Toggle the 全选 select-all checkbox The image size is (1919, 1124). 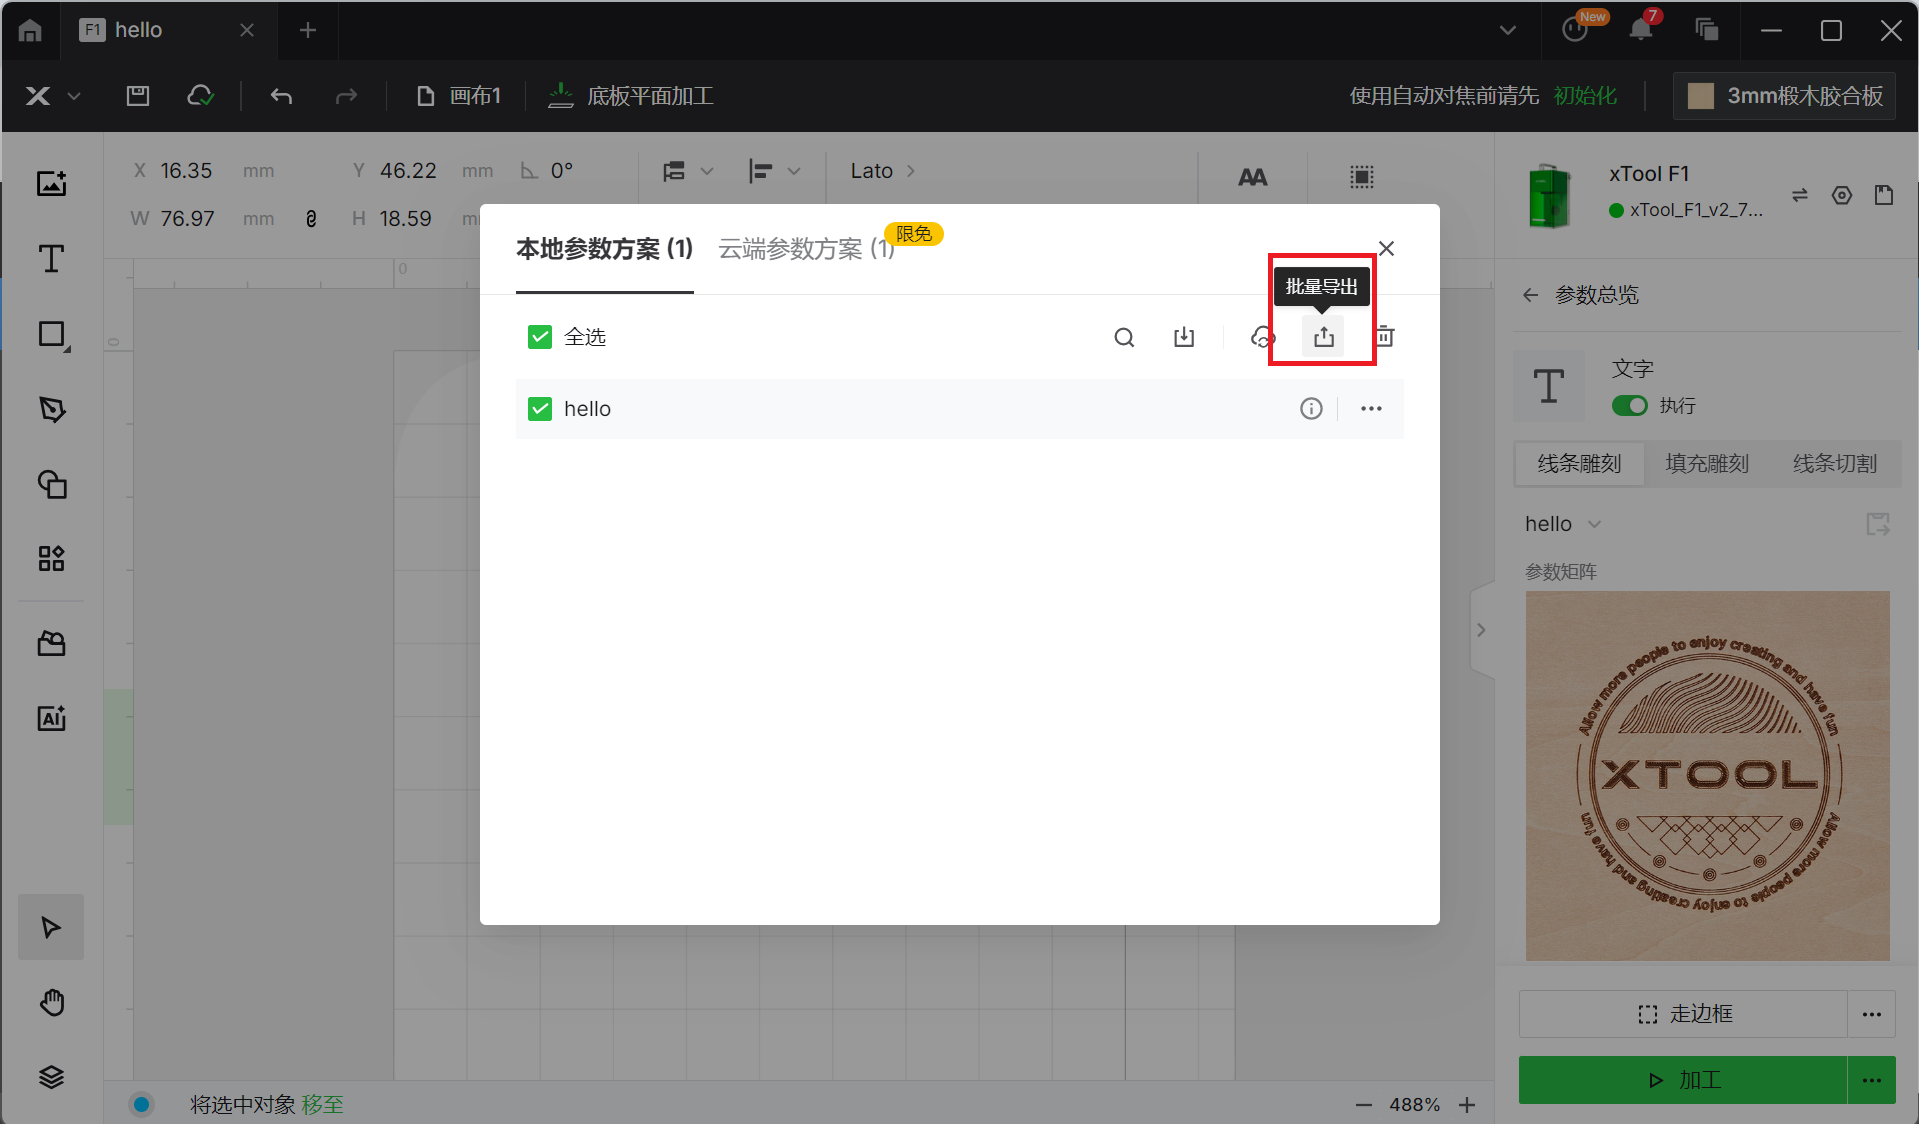[540, 337]
